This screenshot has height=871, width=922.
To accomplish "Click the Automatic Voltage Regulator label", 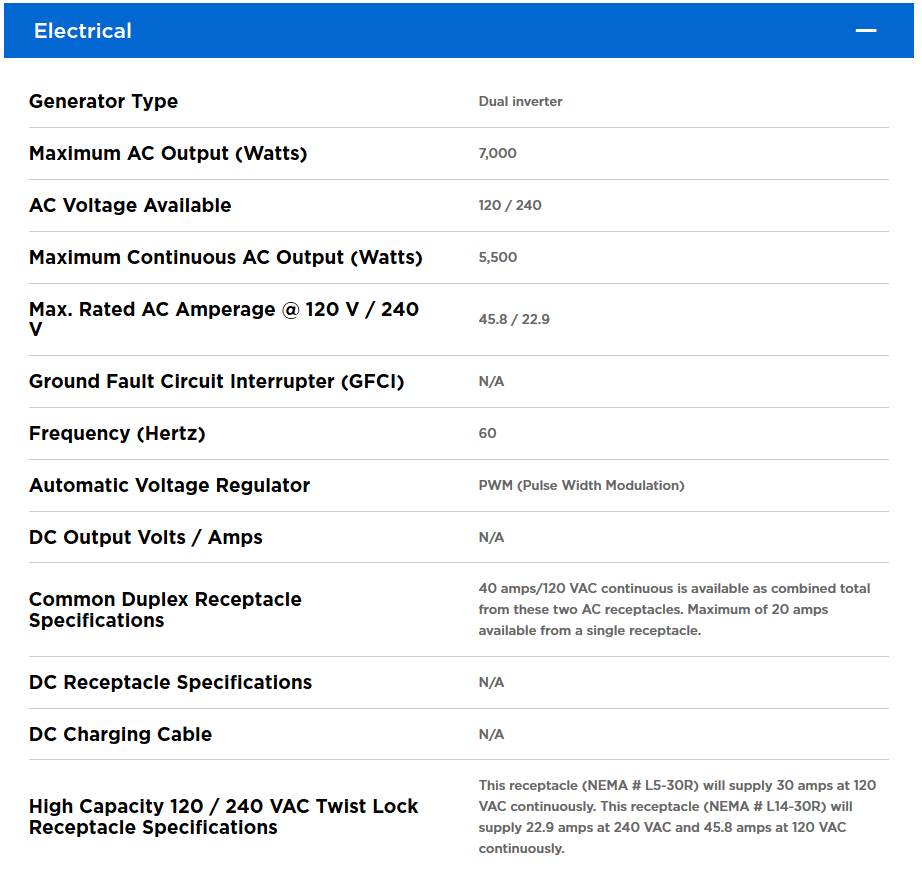I will point(169,486).
